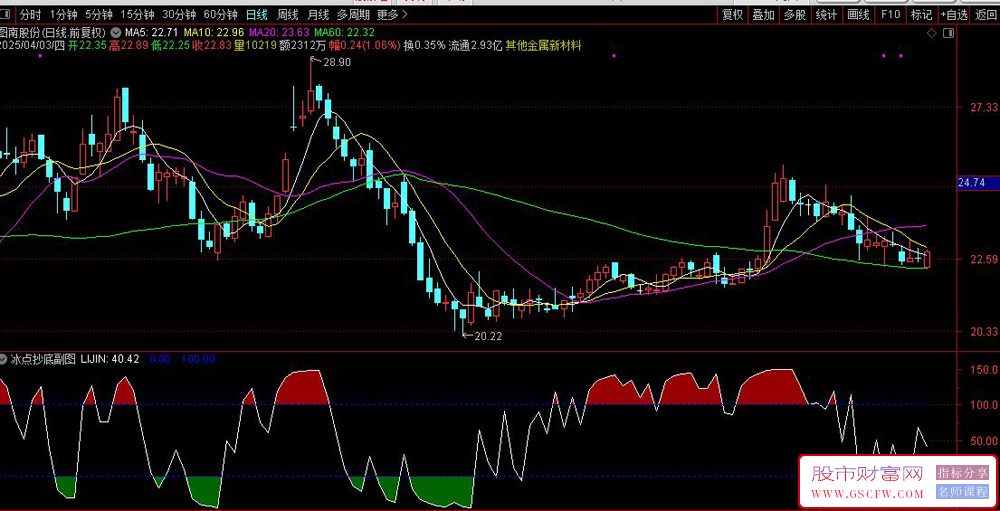
Task: Toggle the right side panel icon
Action: point(949,33)
